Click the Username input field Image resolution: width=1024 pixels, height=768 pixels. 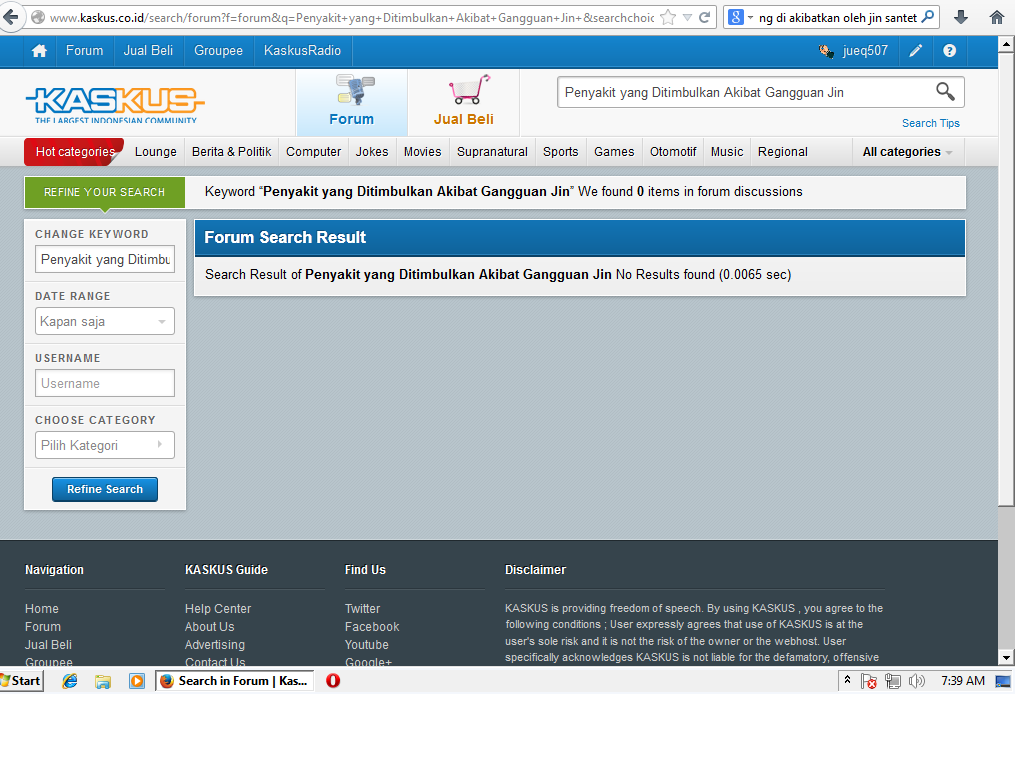tap(104, 383)
